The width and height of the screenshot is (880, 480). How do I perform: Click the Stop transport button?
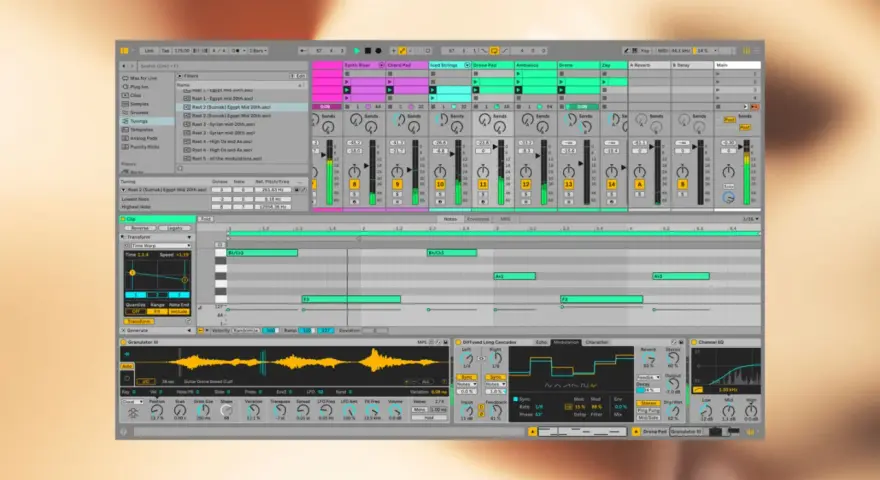pyautogui.click(x=368, y=51)
